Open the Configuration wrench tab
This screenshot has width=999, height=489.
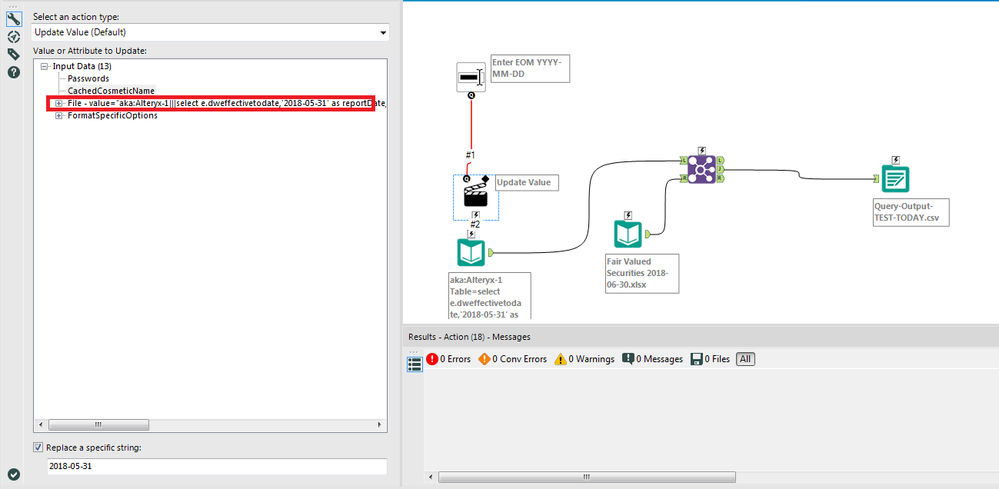point(13,19)
